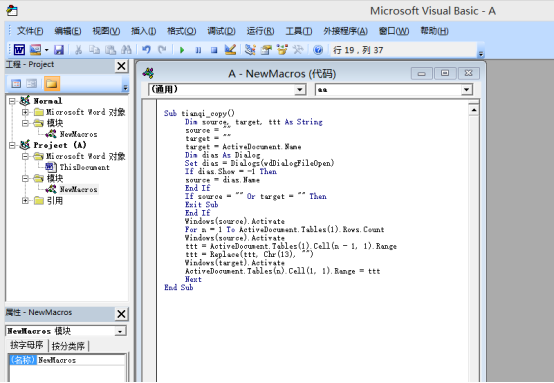Click the Break pause icon

click(x=198, y=50)
